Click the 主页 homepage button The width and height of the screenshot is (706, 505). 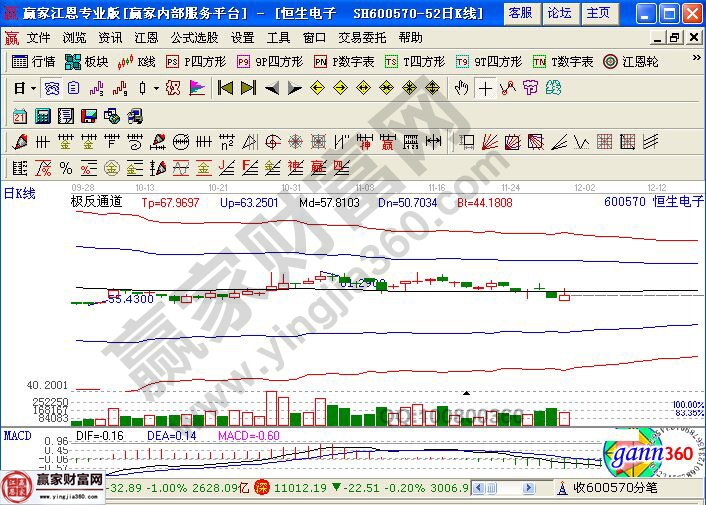click(x=598, y=13)
